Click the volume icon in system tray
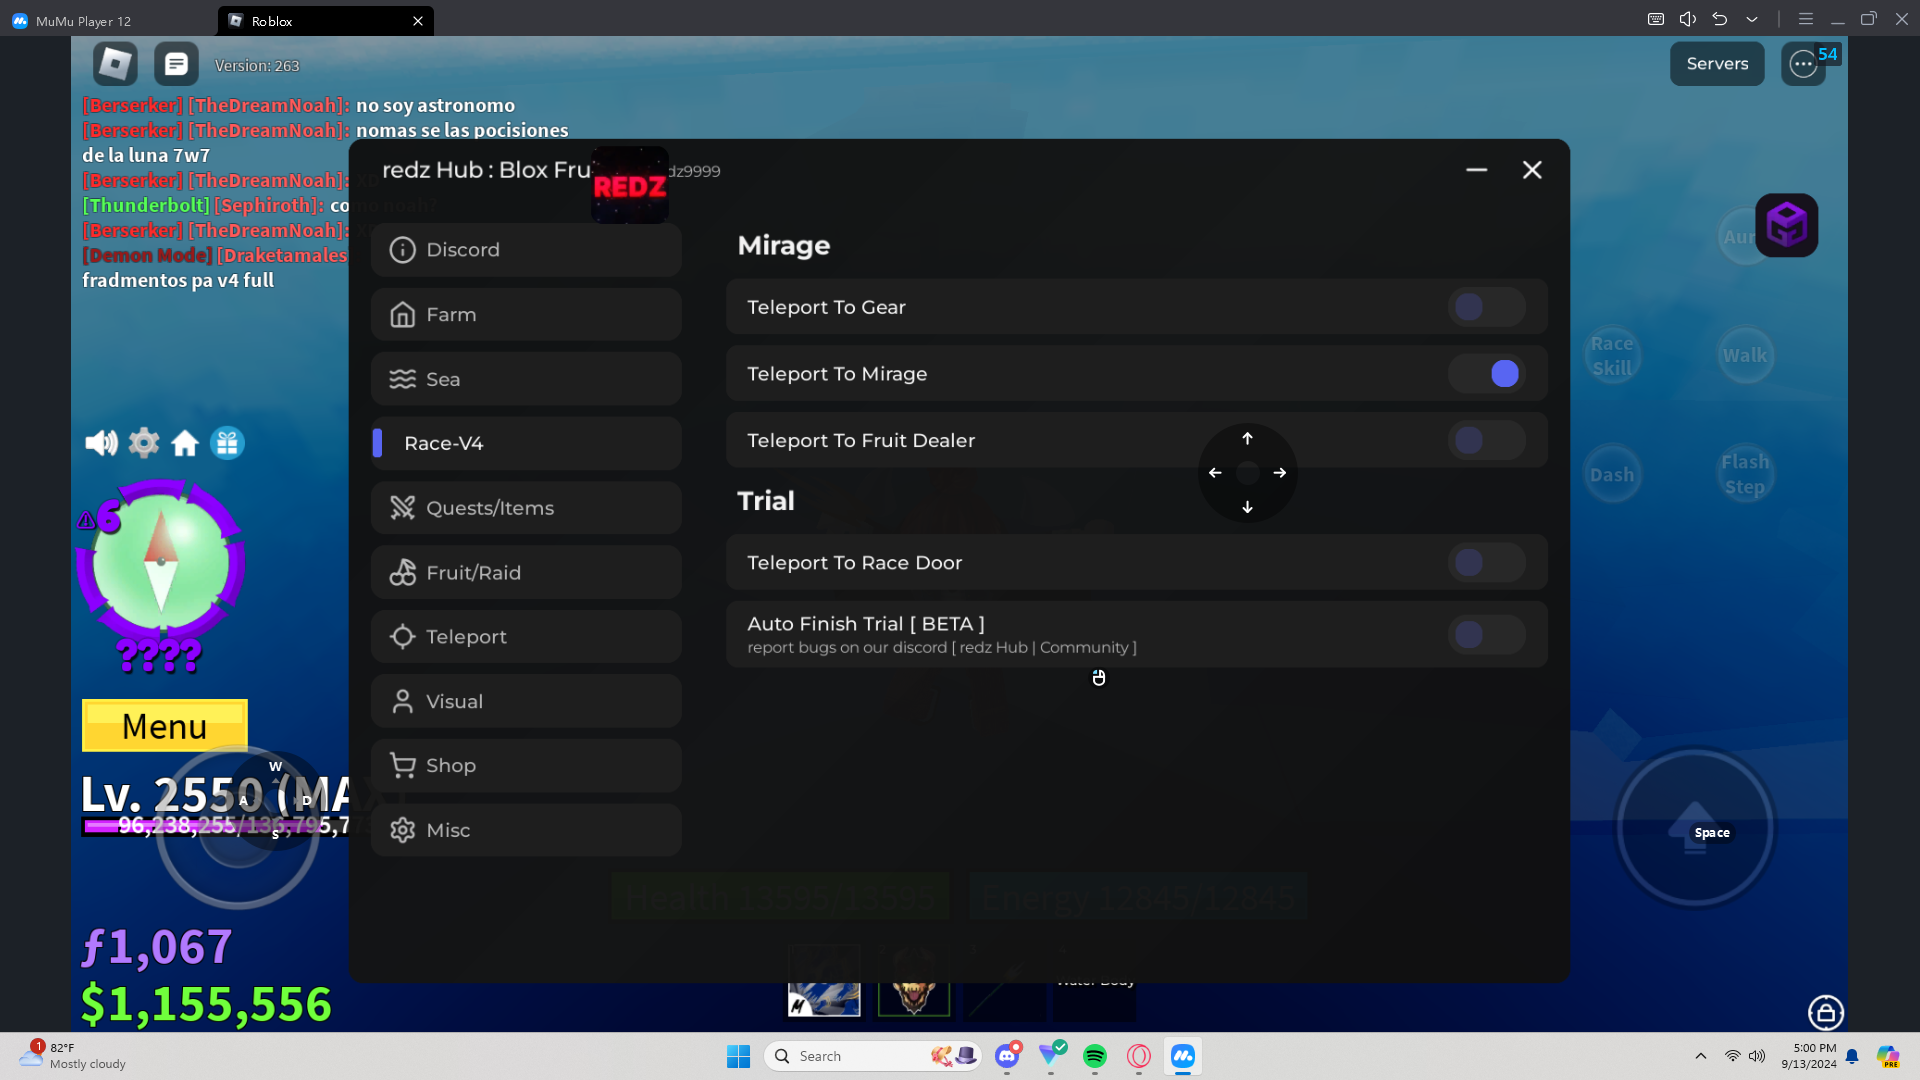The height and width of the screenshot is (1080, 1920). [x=1757, y=1056]
